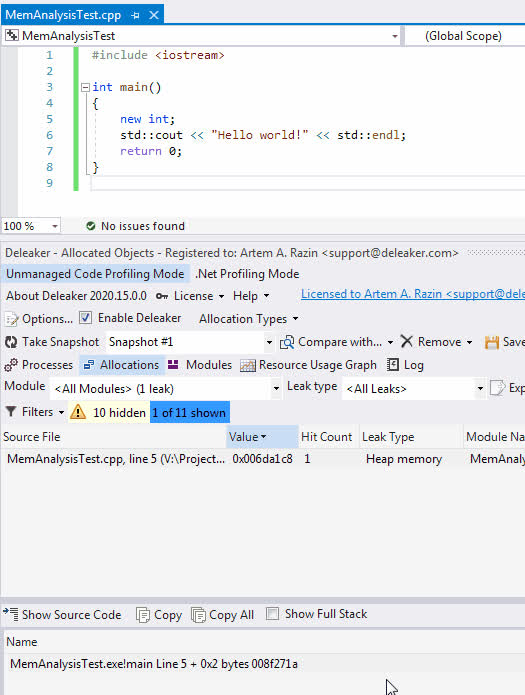Open the 100 % zoom dropdown
The height and width of the screenshot is (695, 525).
tap(55, 226)
